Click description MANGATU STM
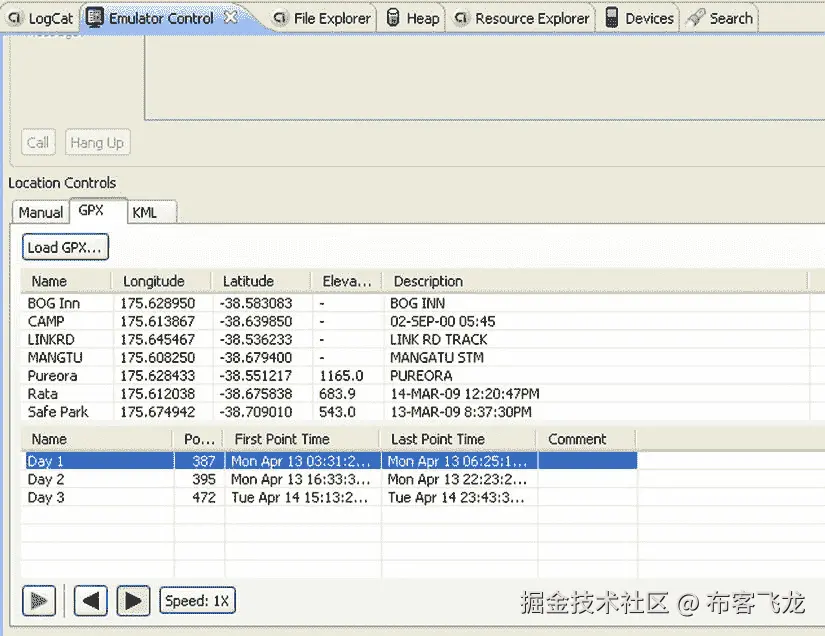 pyautogui.click(x=437, y=358)
